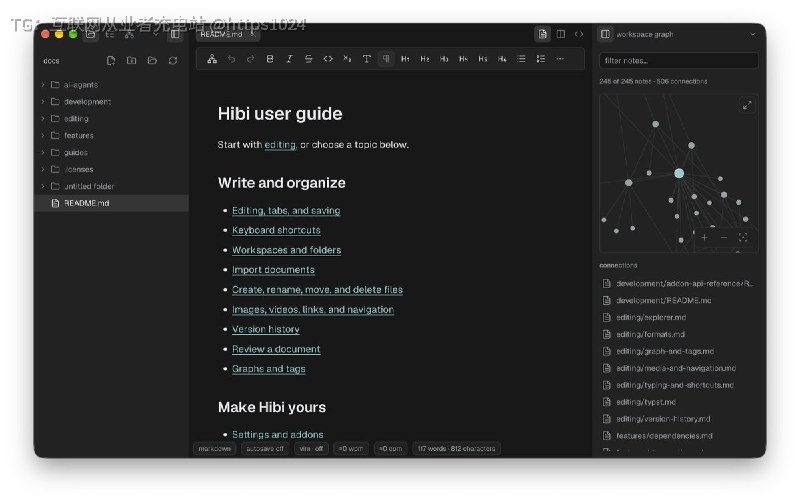This screenshot has height=503, width=800.
Task: Switch sidebar to the outline list view
Action: point(110,34)
